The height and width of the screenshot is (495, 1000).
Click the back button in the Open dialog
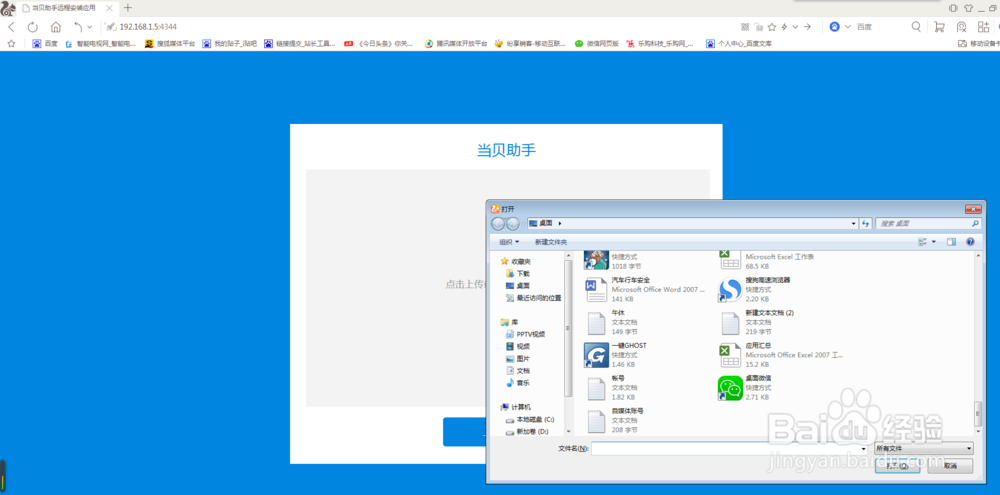tap(498, 224)
